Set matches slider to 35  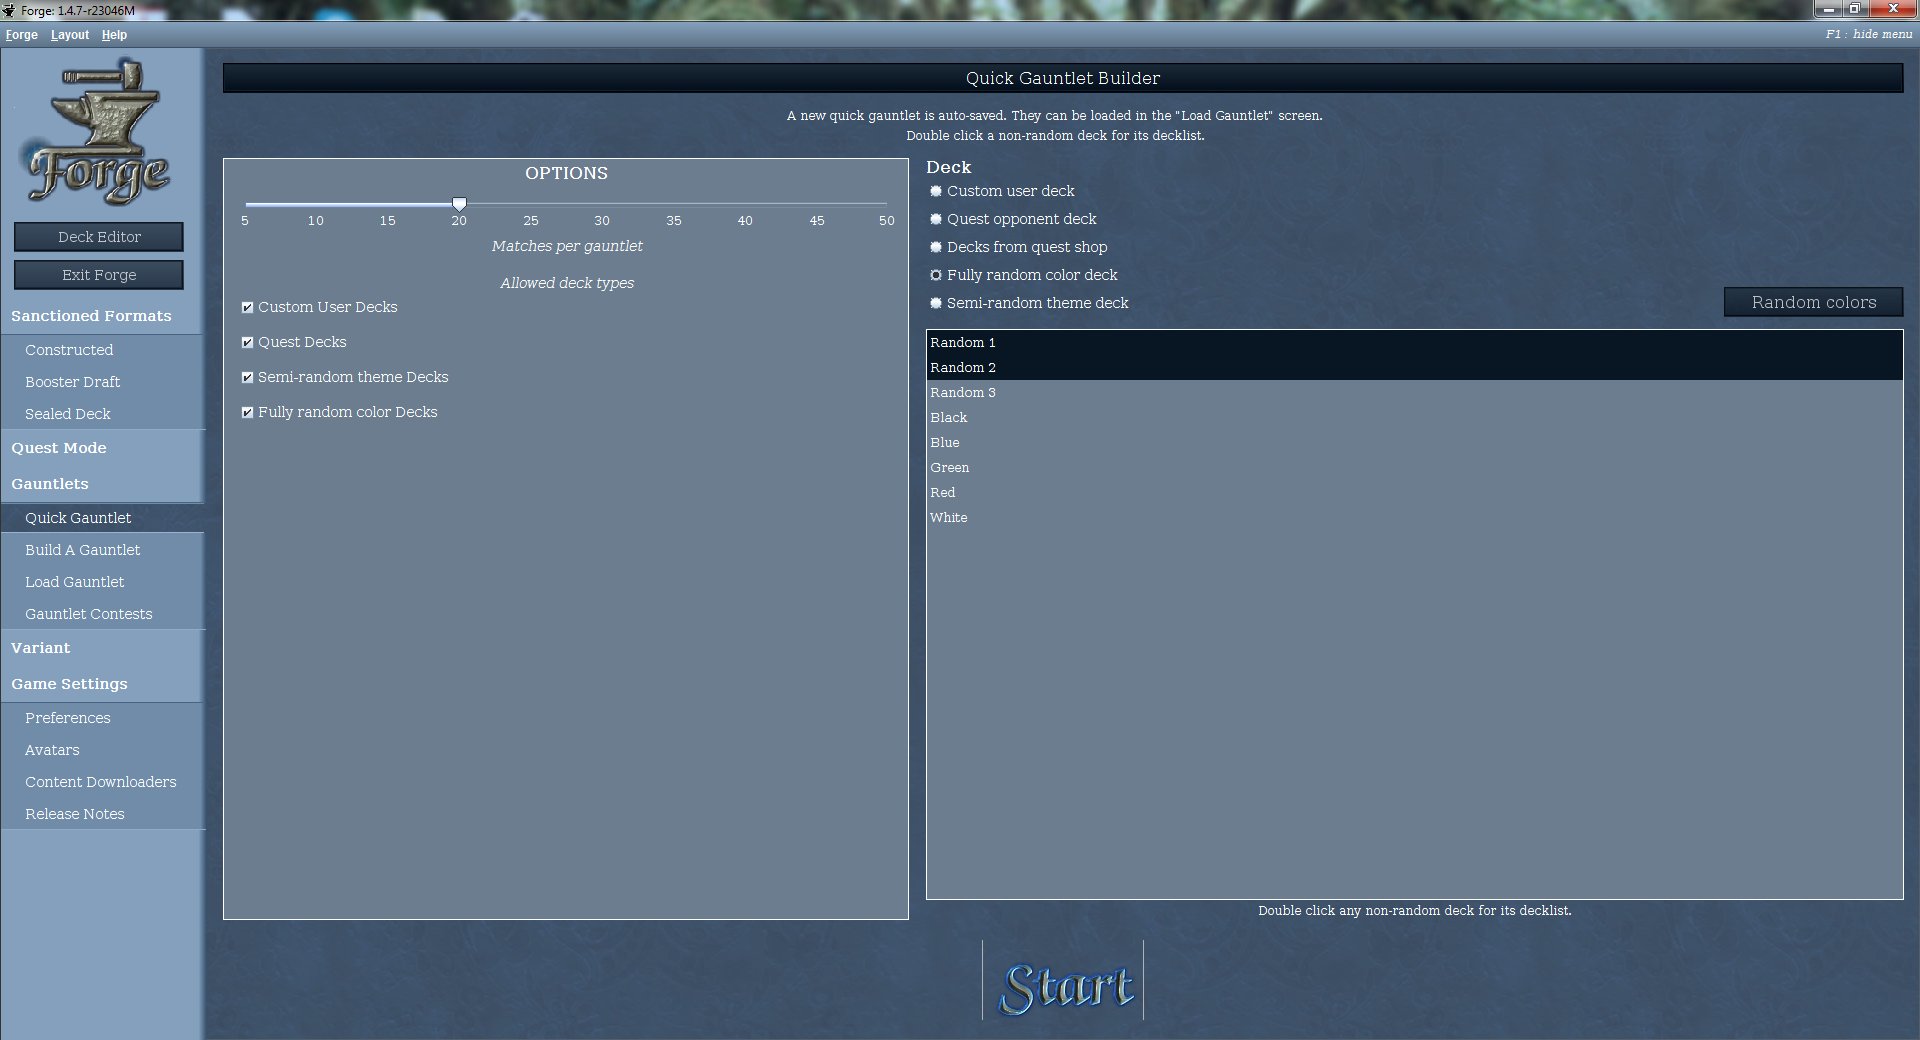[674, 204]
